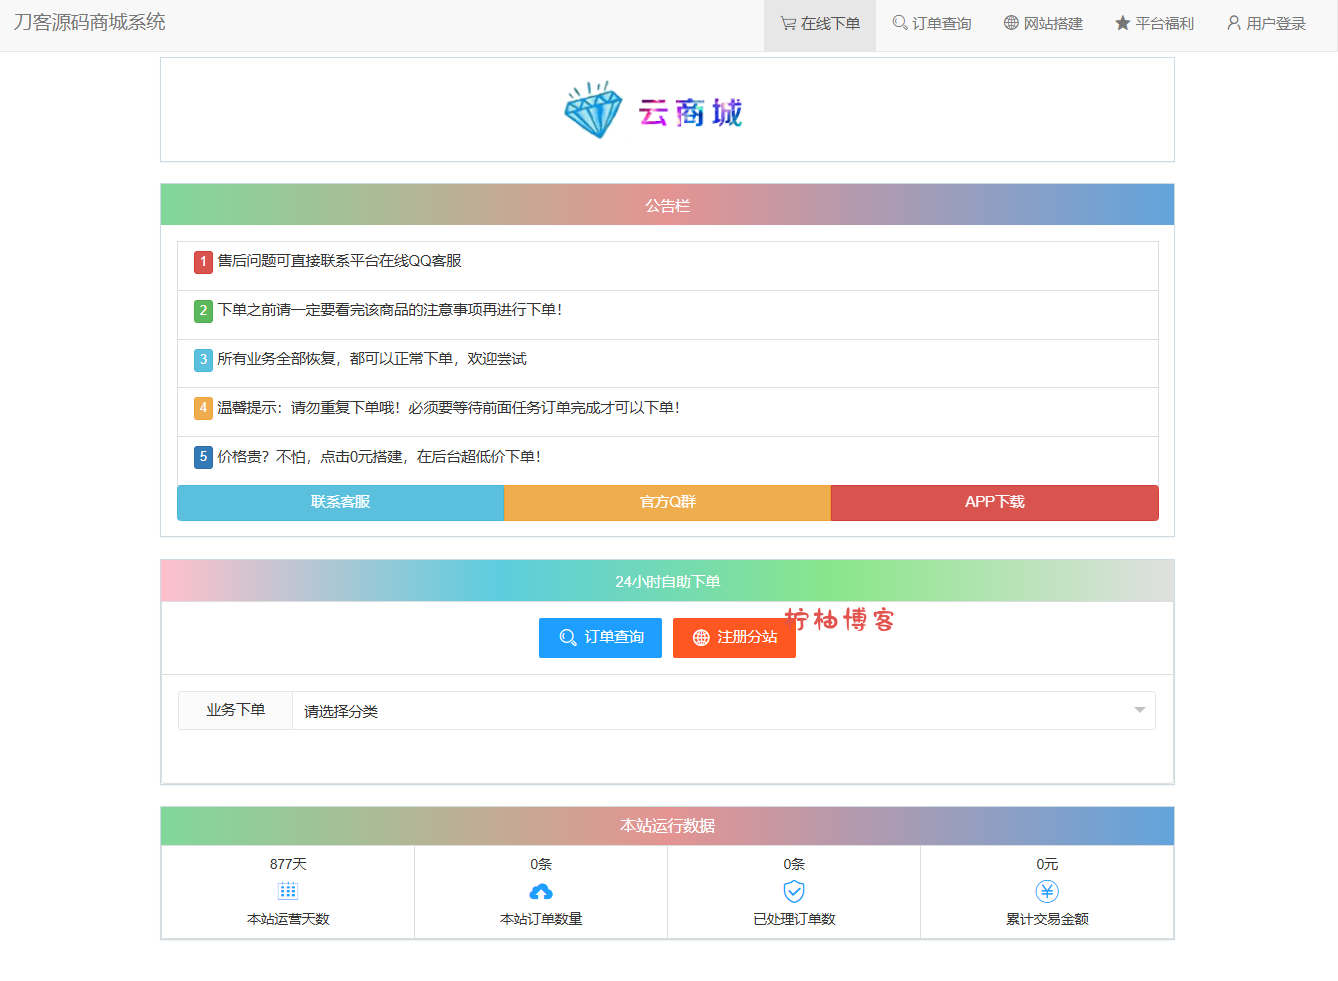Click the 联系客服 button
This screenshot has height=981, width=1338.
tap(340, 502)
